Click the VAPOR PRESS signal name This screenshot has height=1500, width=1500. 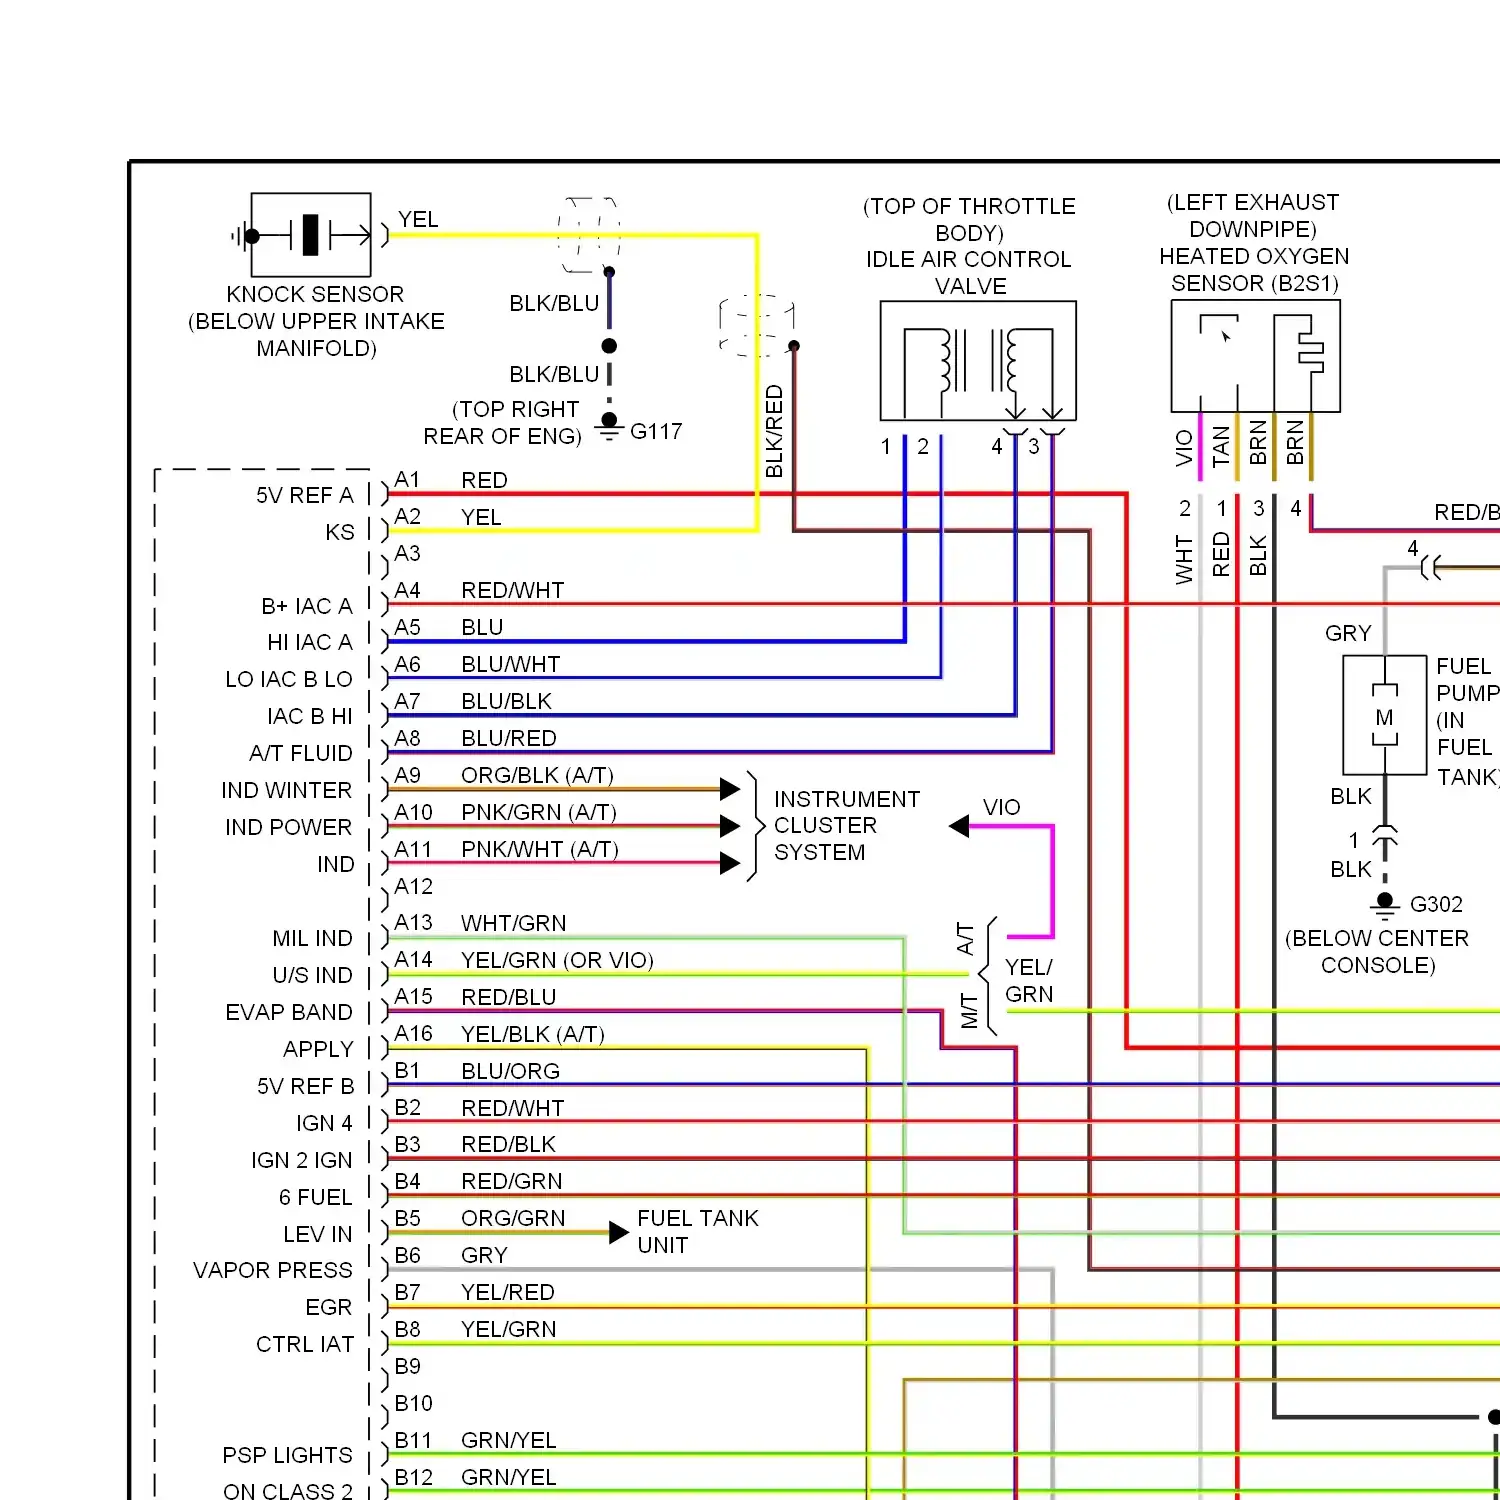273,1270
